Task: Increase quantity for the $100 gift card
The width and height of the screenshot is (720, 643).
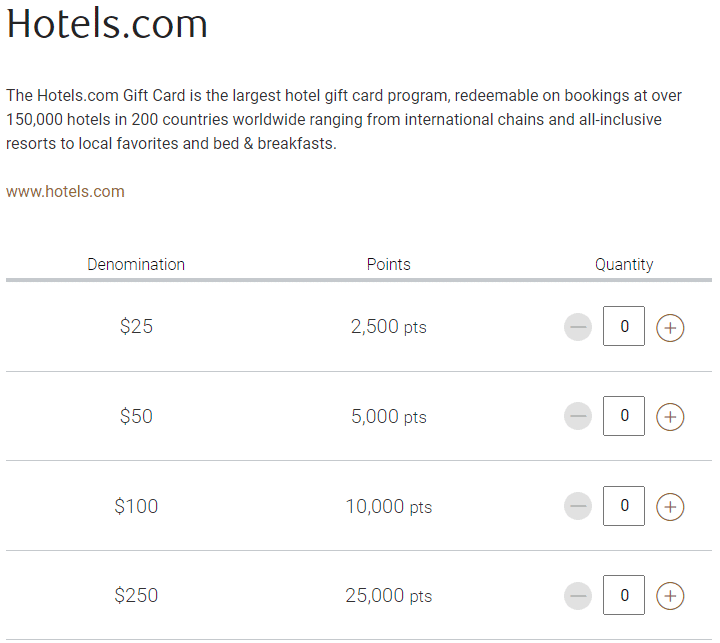Action: [x=670, y=507]
